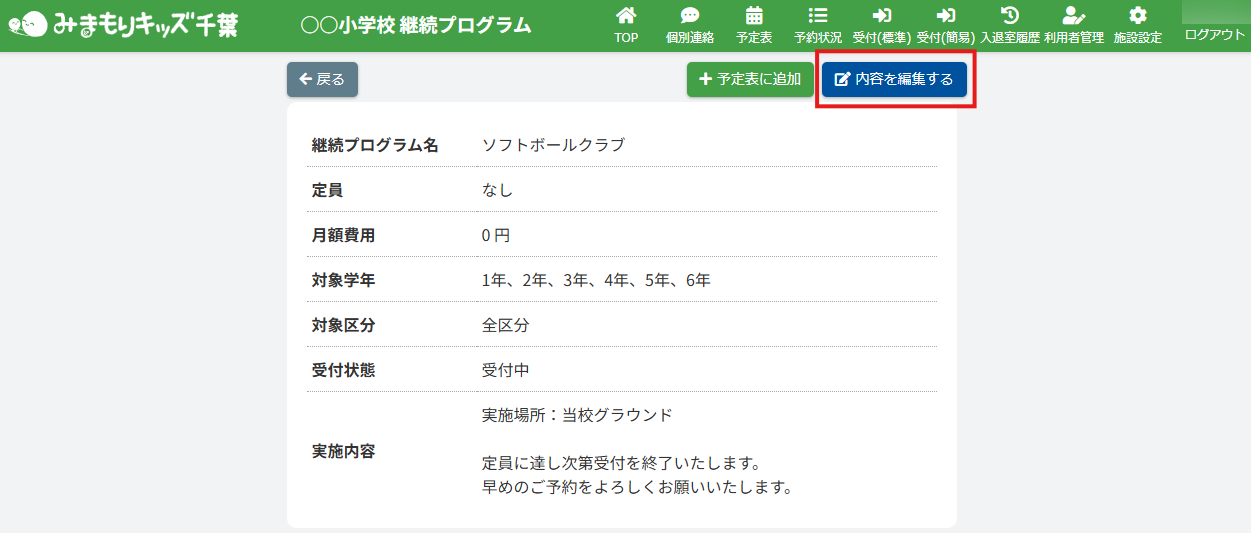
Task: Click the 実施場所：当校グラウンド text
Action: (577, 415)
